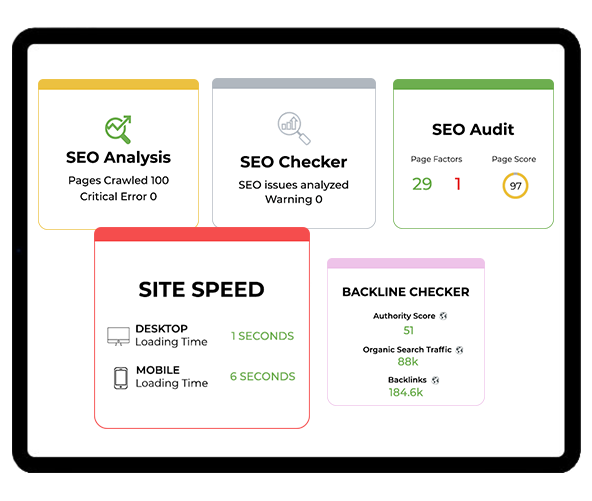This screenshot has height=501, width=592.
Task: Click the 88k organic traffic value
Action: (x=408, y=362)
